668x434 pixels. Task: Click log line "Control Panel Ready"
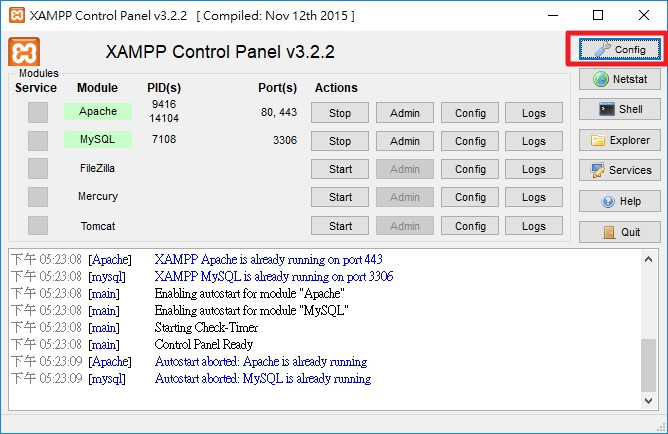pyautogui.click(x=204, y=344)
